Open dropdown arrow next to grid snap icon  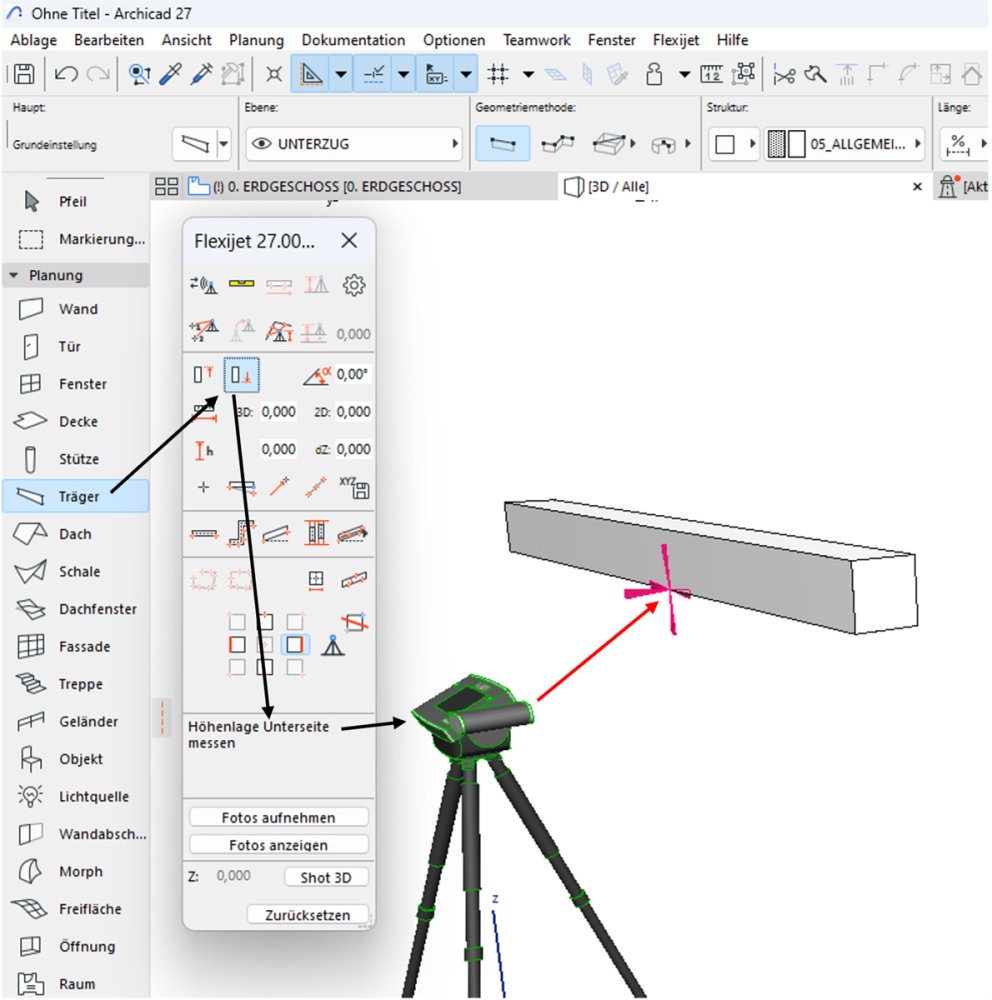tap(528, 75)
